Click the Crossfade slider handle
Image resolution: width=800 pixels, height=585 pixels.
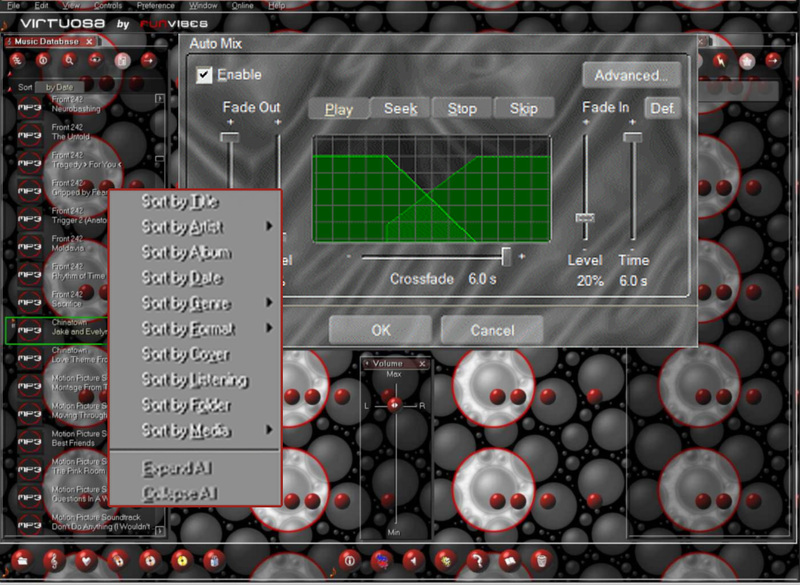coord(507,257)
